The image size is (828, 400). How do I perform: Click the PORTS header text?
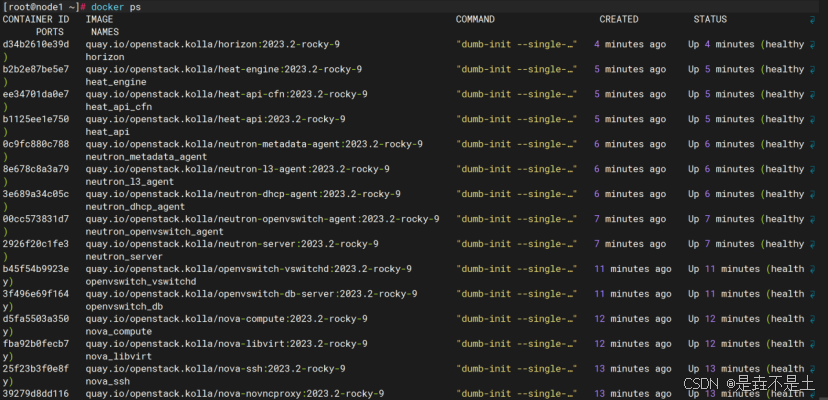[x=50, y=32]
